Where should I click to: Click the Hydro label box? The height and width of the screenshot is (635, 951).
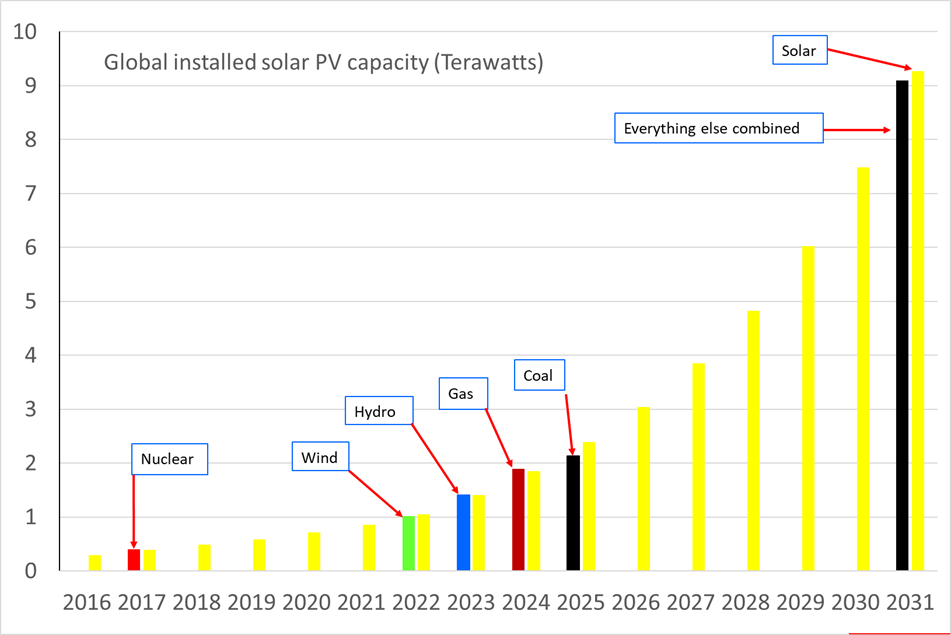click(x=379, y=411)
